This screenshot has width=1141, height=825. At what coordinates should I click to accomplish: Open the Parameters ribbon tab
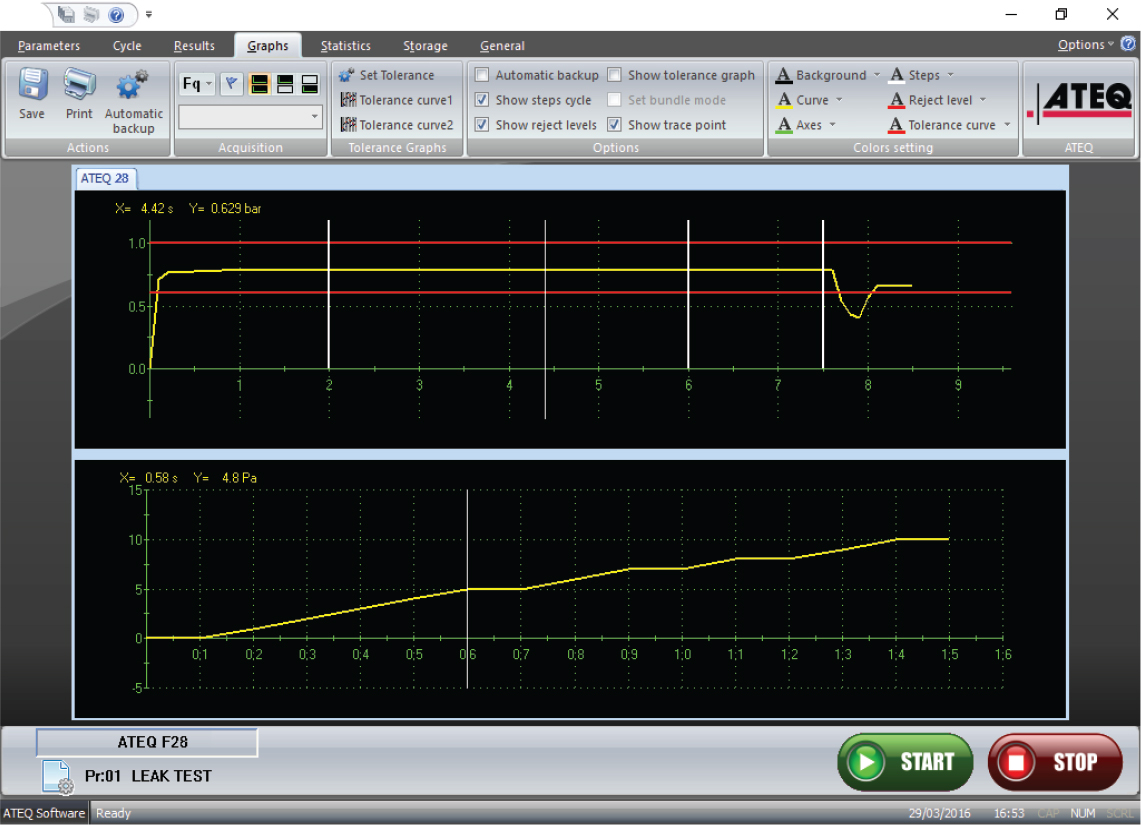click(x=49, y=46)
